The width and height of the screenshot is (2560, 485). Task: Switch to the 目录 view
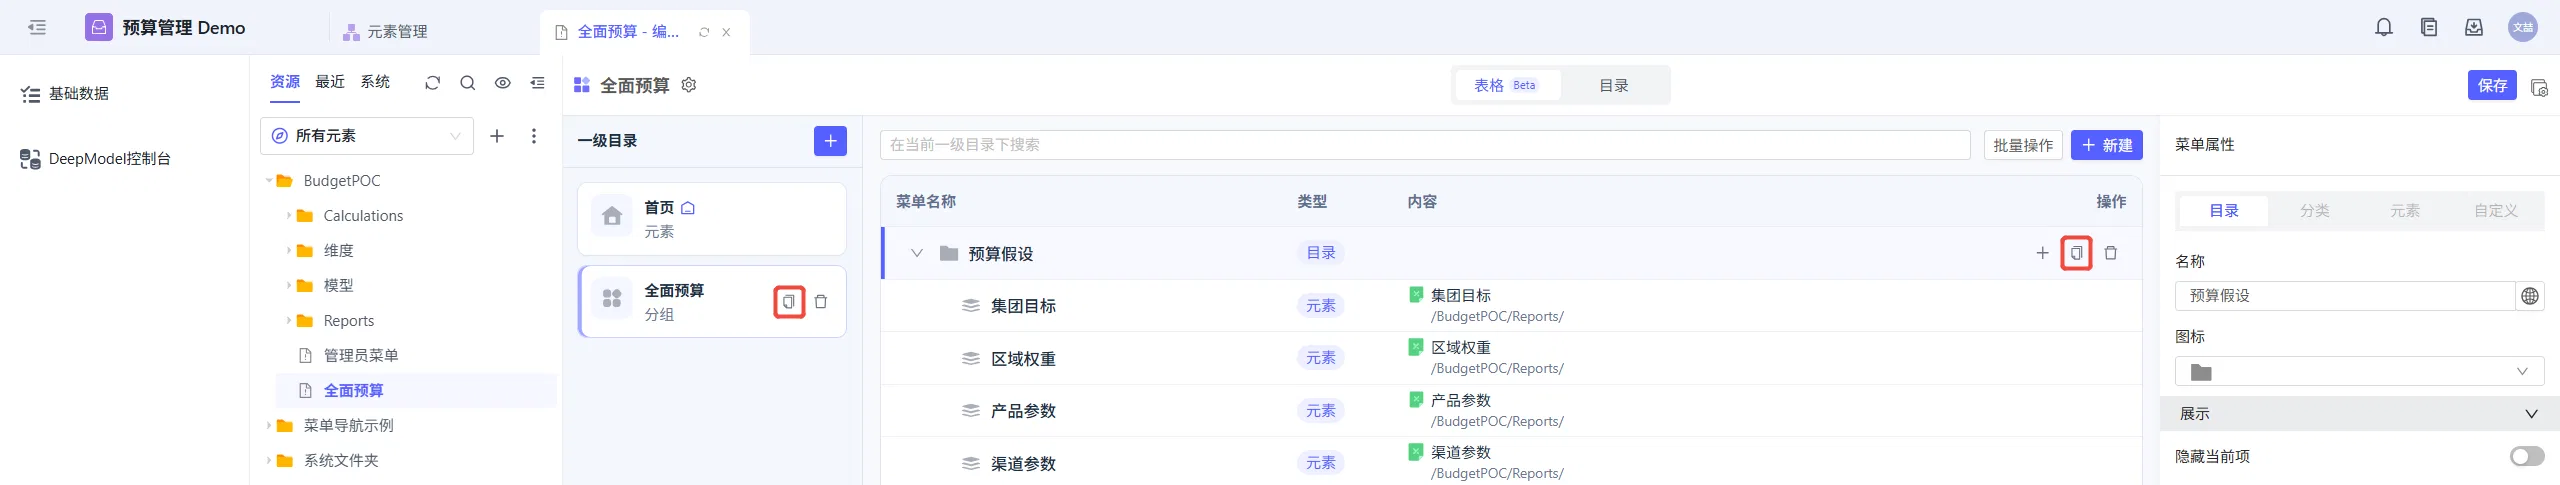(1614, 86)
